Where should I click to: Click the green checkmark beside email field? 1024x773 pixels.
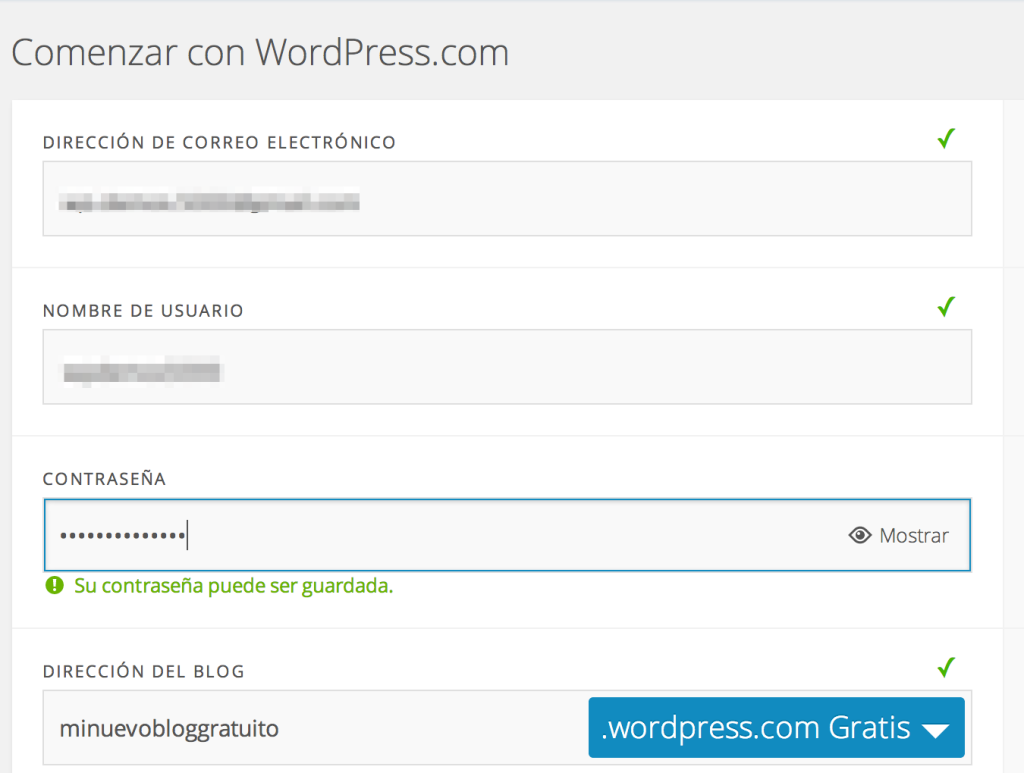click(x=946, y=139)
